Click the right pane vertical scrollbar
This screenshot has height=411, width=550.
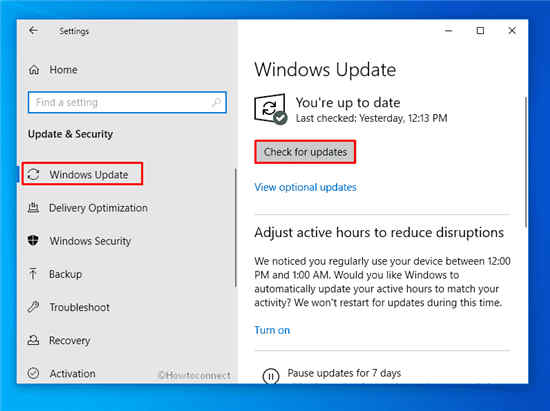pyautogui.click(x=526, y=162)
